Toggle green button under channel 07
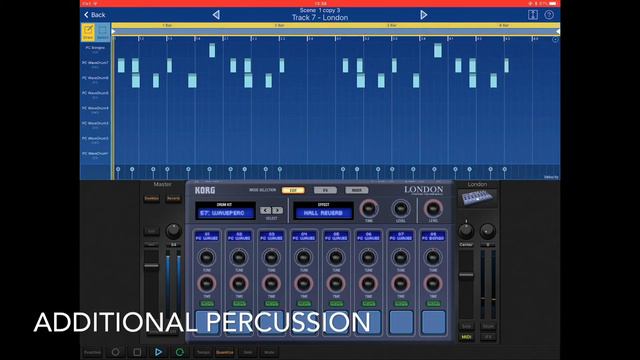The height and width of the screenshot is (360, 640). [x=401, y=304]
